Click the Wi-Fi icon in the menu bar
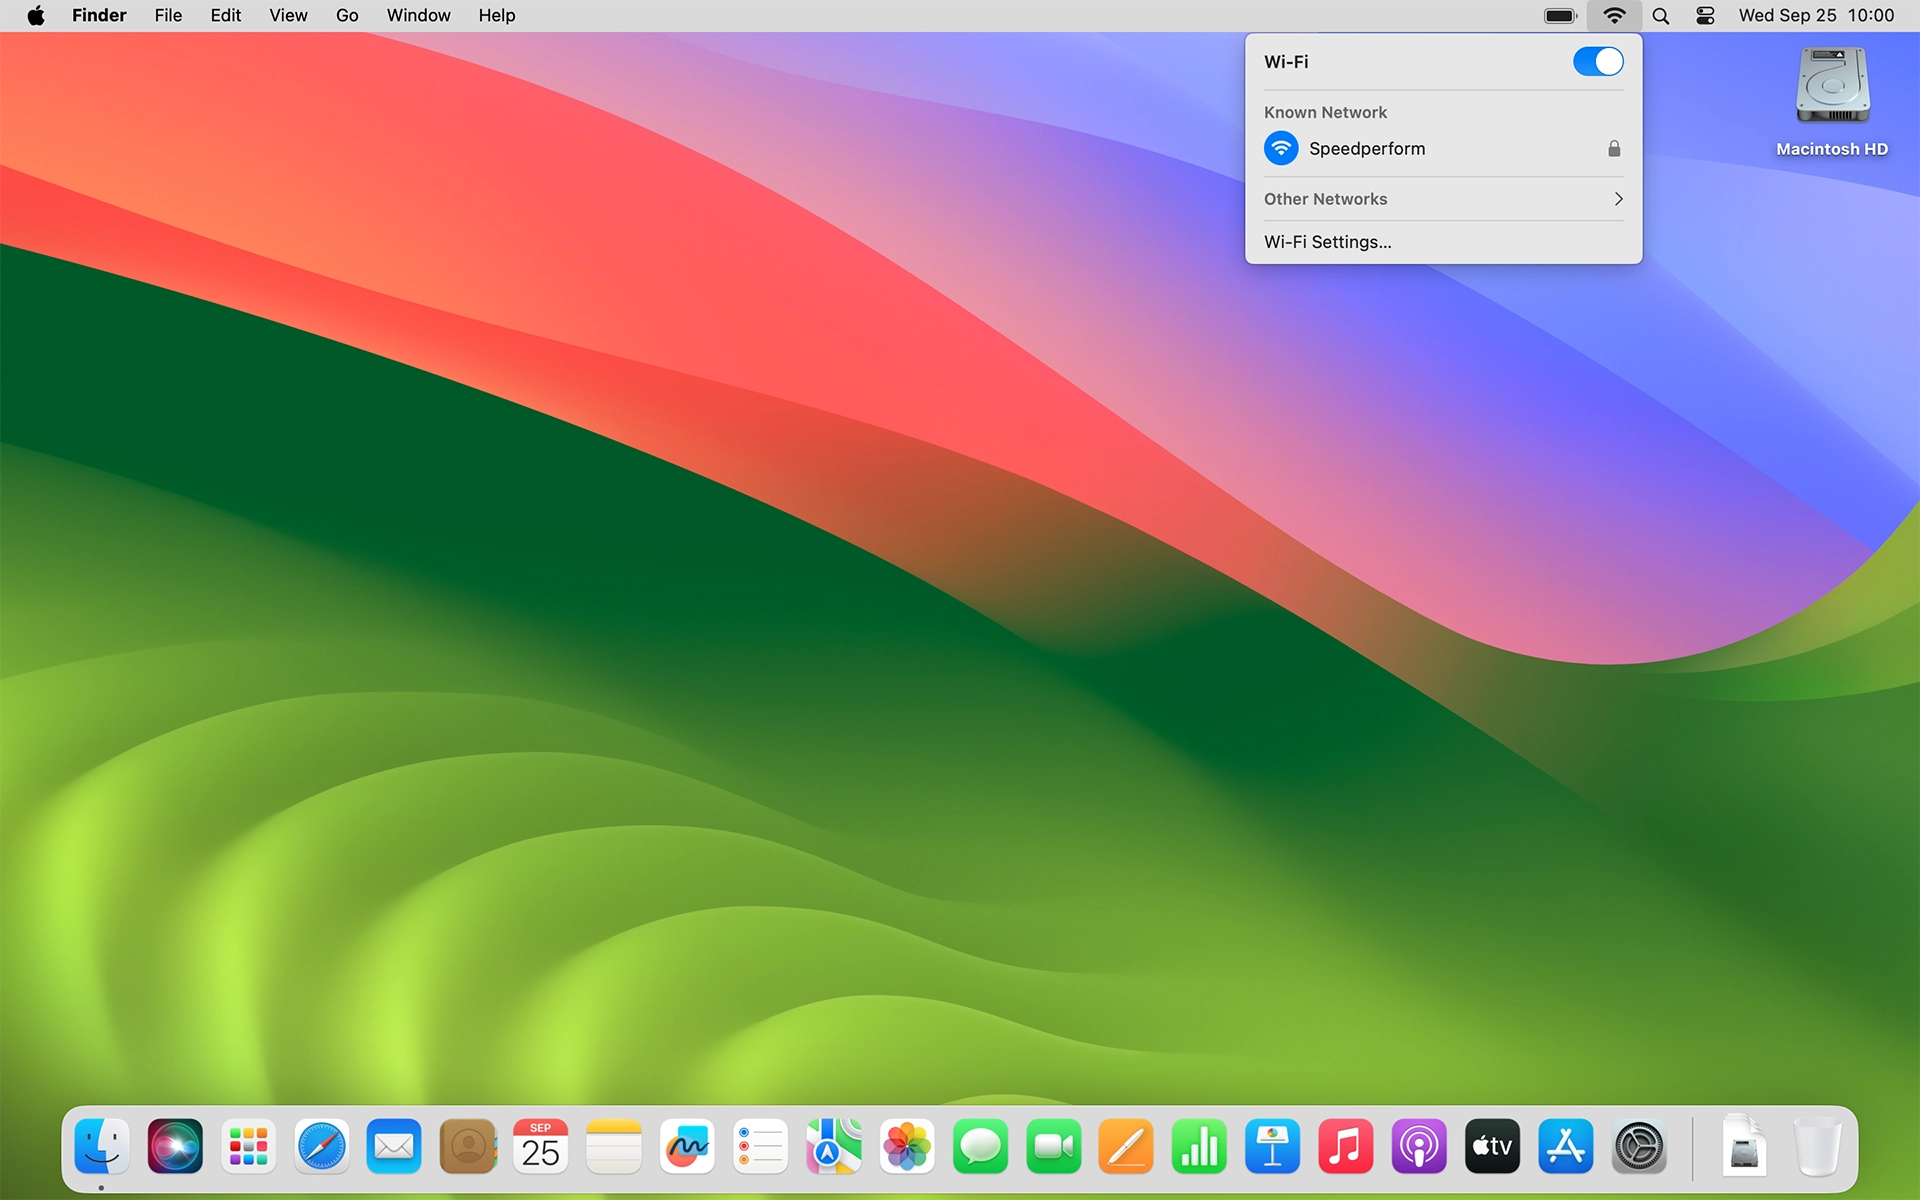The image size is (1920, 1200). 1614,16
